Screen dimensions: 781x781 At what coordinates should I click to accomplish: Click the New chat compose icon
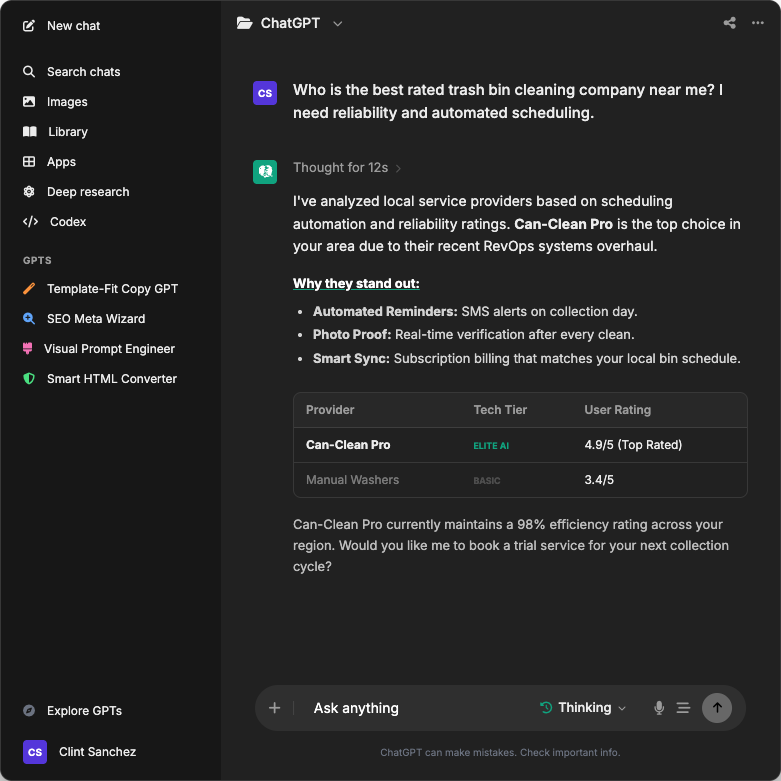coord(29,26)
